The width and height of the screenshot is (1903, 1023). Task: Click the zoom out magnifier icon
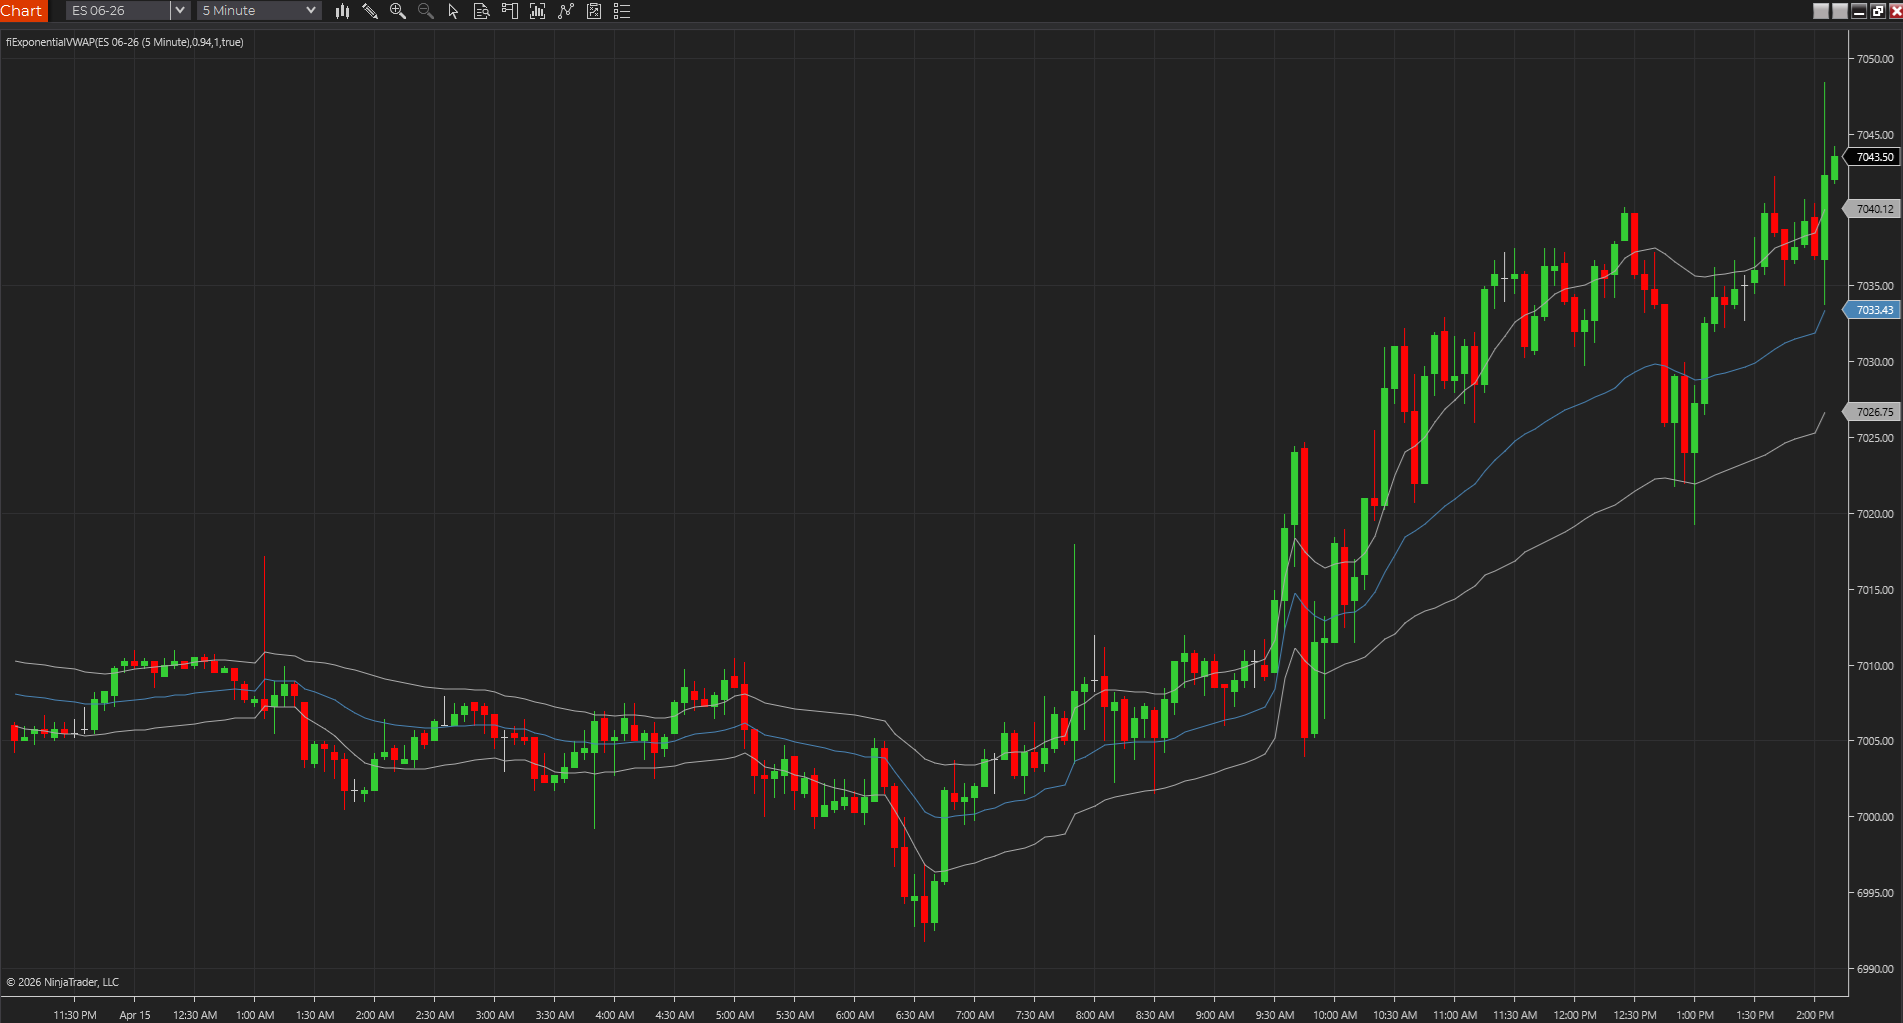tap(425, 11)
